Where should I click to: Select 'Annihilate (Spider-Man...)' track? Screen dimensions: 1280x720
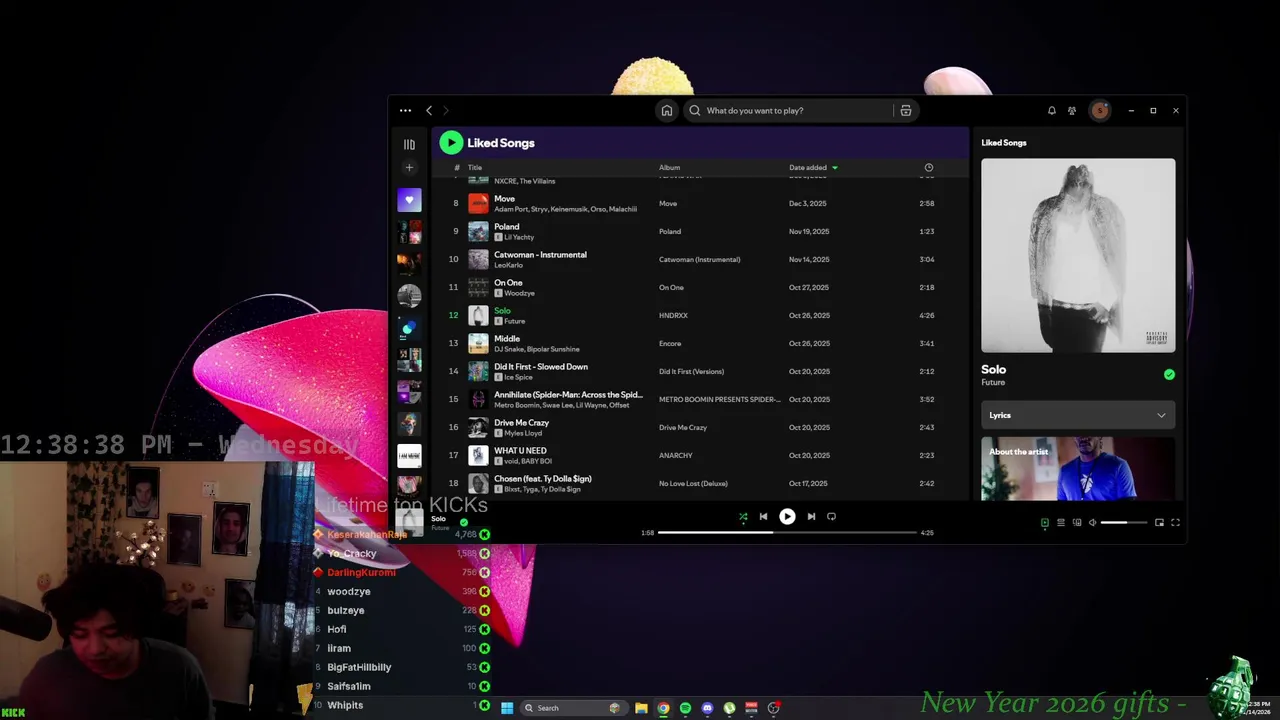coord(568,394)
